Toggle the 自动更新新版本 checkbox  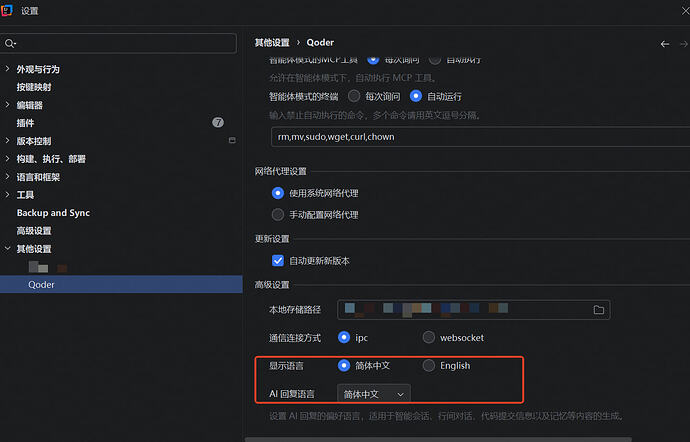coord(278,261)
